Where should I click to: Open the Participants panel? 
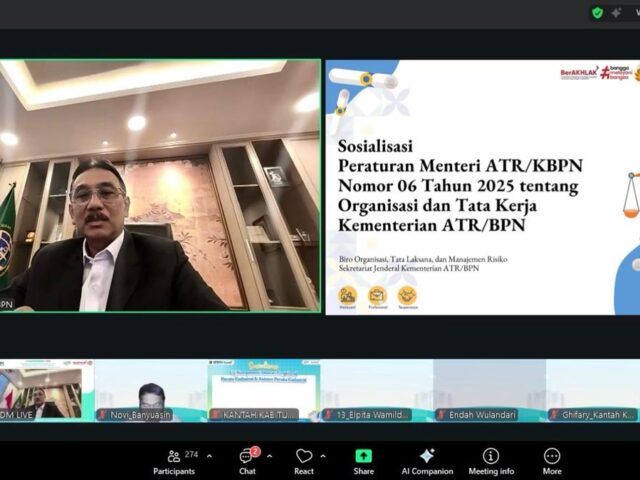point(174,460)
